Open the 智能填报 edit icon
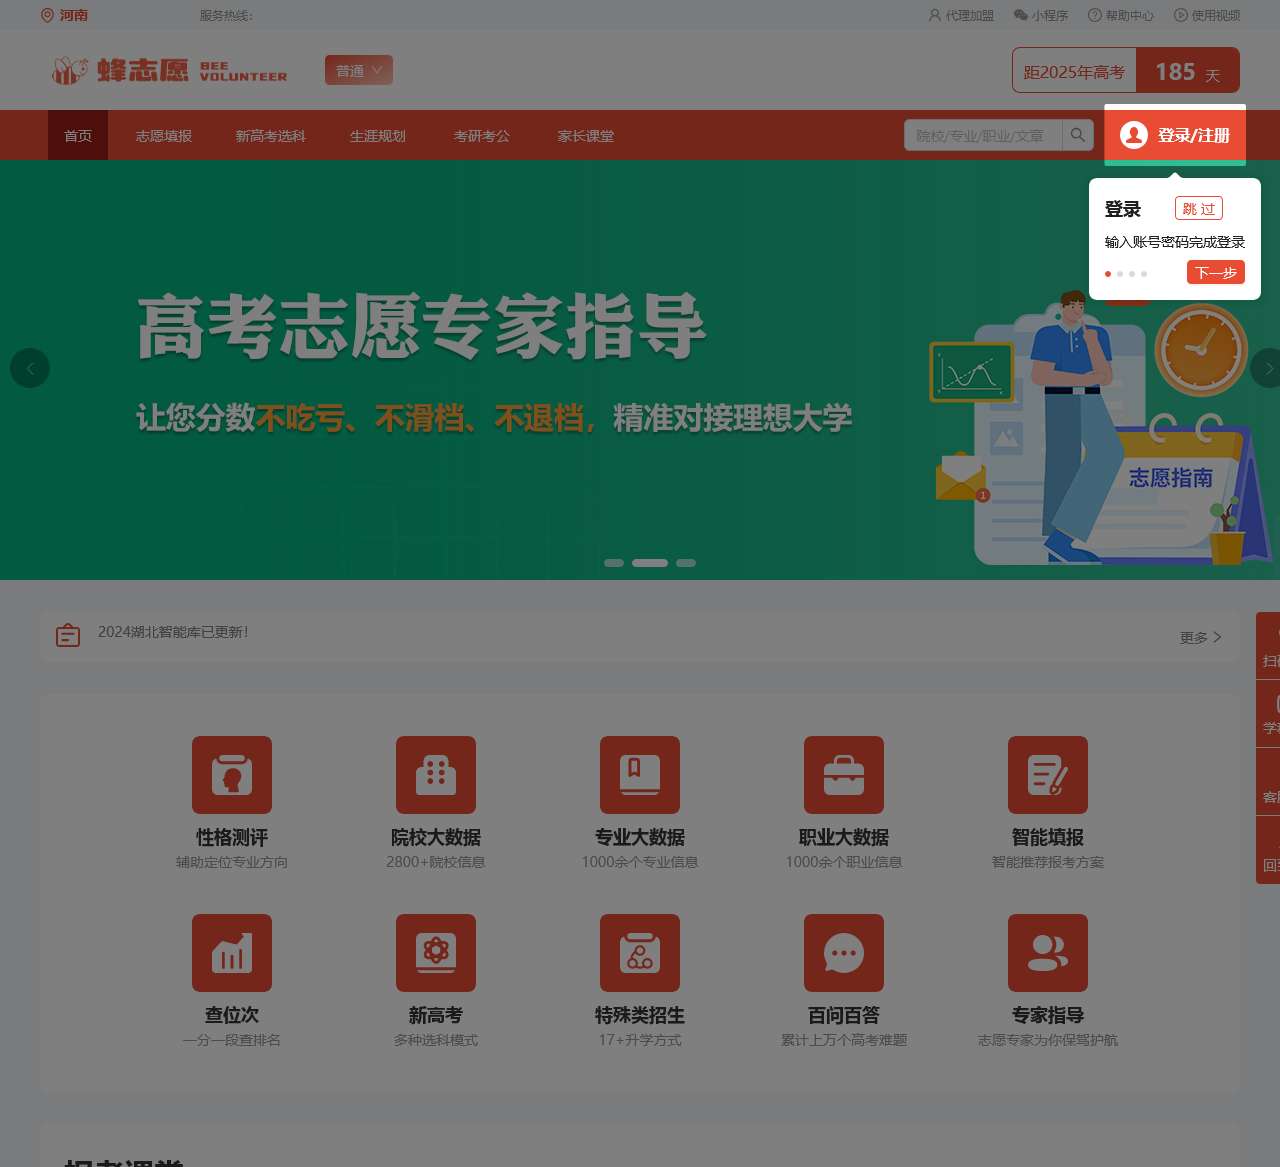Image resolution: width=1280 pixels, height=1167 pixels. (1048, 775)
